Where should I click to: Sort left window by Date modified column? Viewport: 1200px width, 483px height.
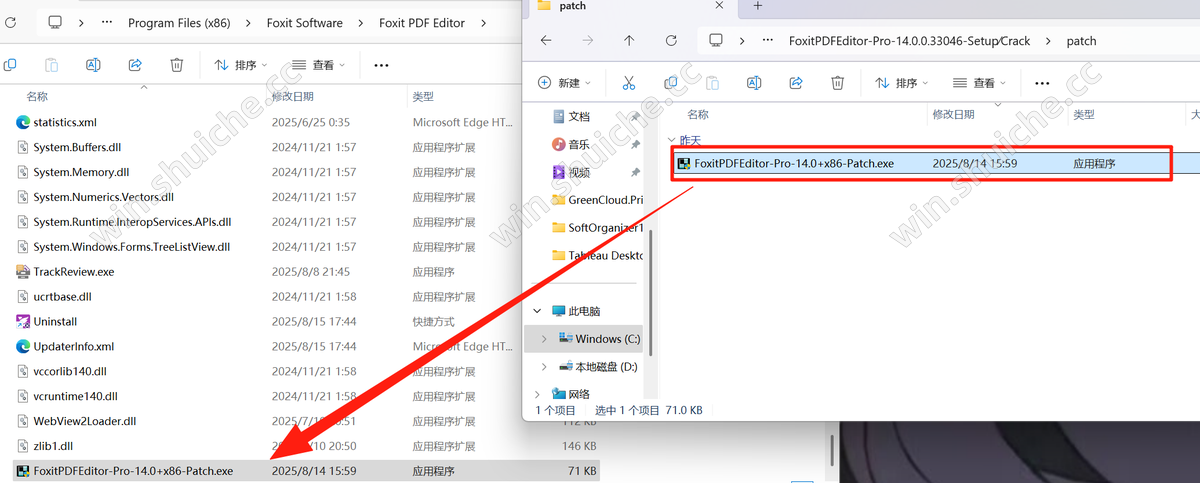pyautogui.click(x=292, y=96)
